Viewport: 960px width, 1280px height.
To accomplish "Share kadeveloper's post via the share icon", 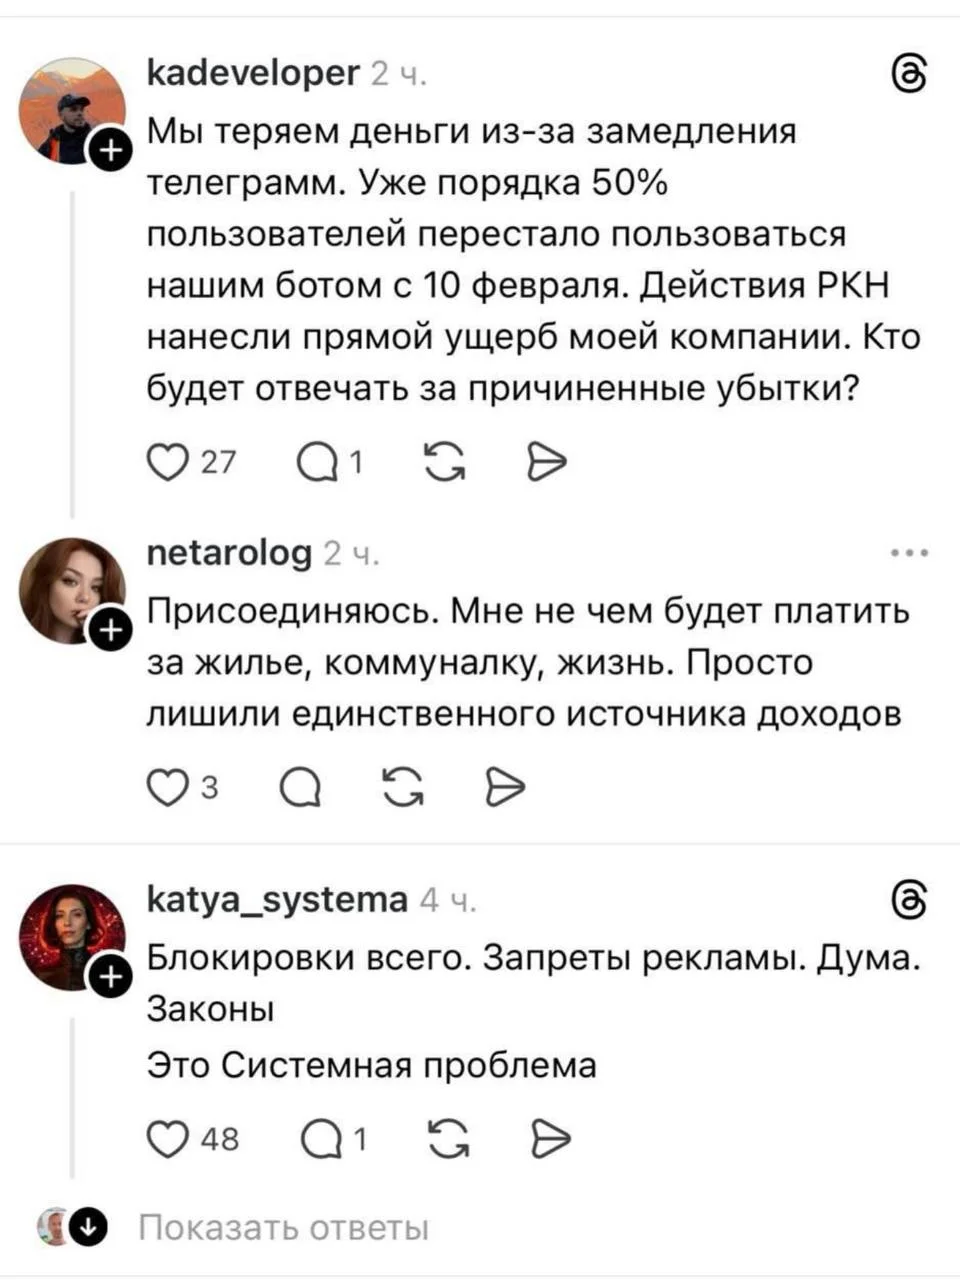I will click(545, 460).
